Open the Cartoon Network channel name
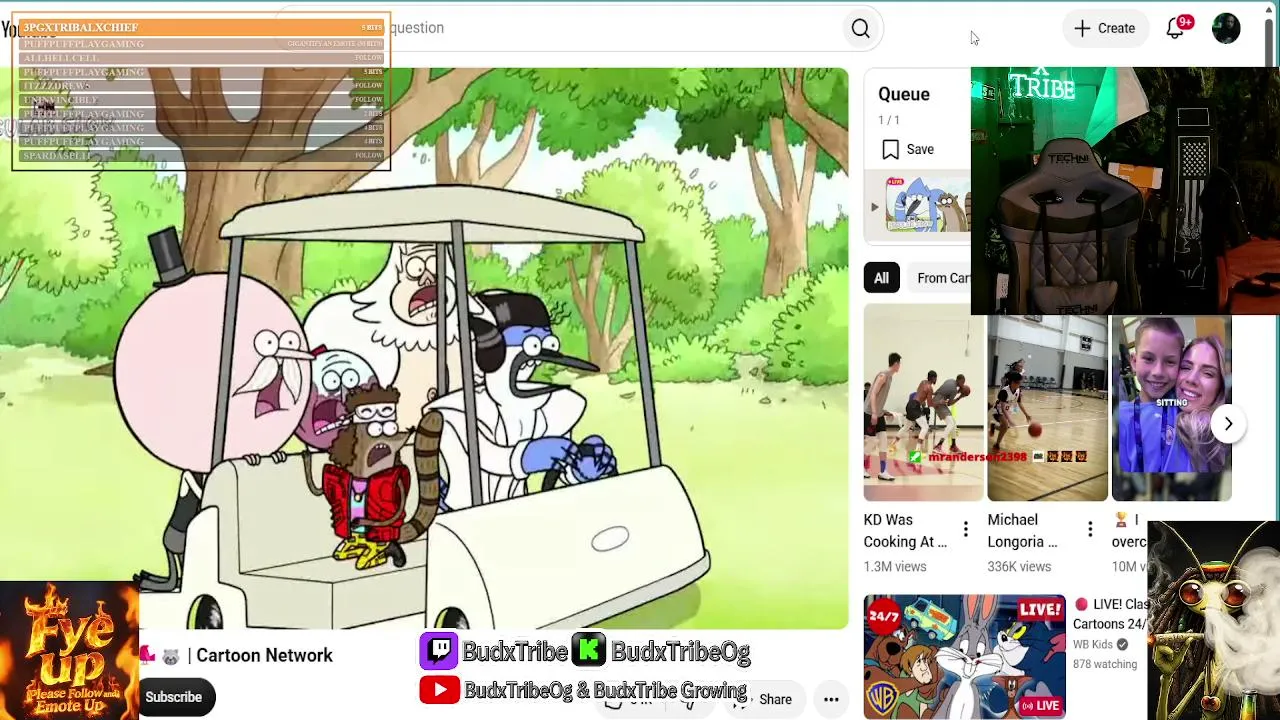This screenshot has height=720, width=1280. [x=264, y=655]
